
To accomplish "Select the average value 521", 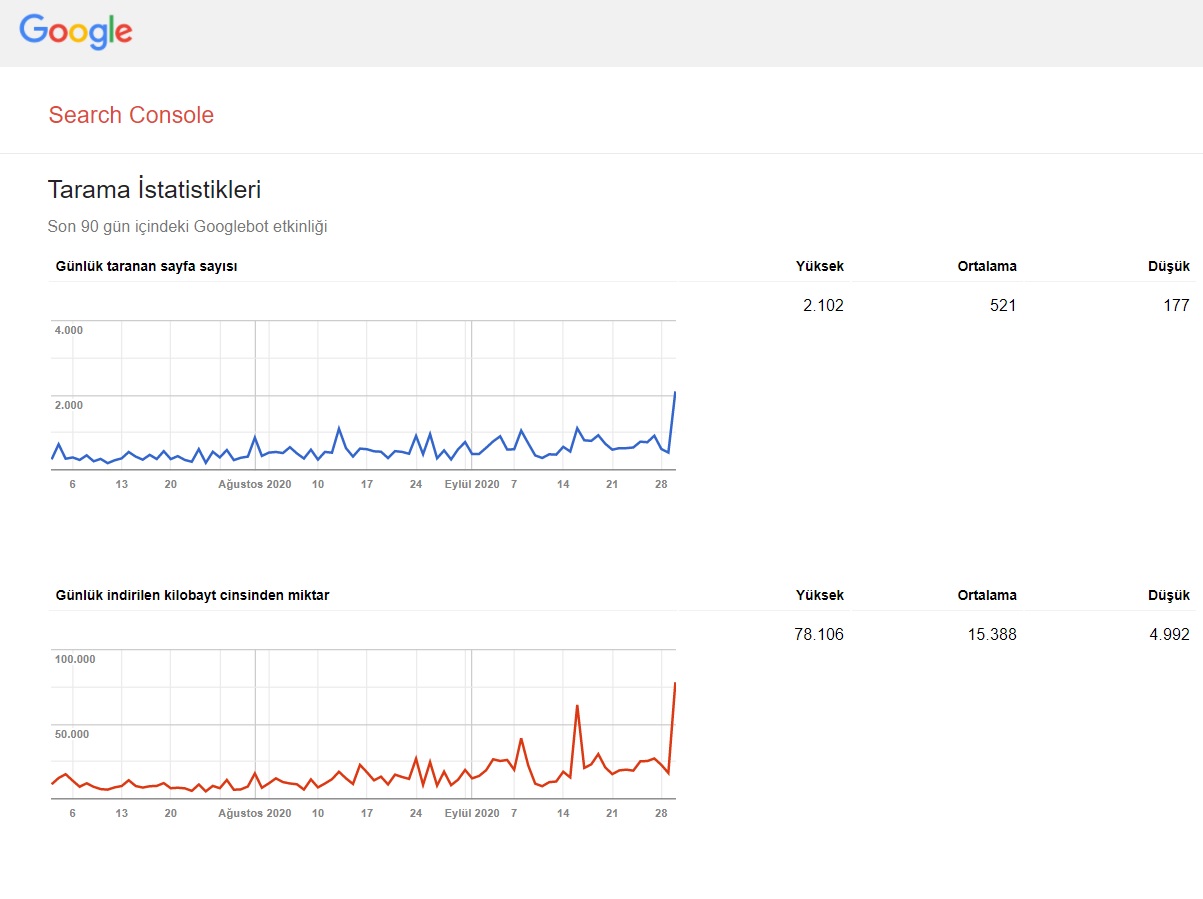I will [x=1003, y=305].
